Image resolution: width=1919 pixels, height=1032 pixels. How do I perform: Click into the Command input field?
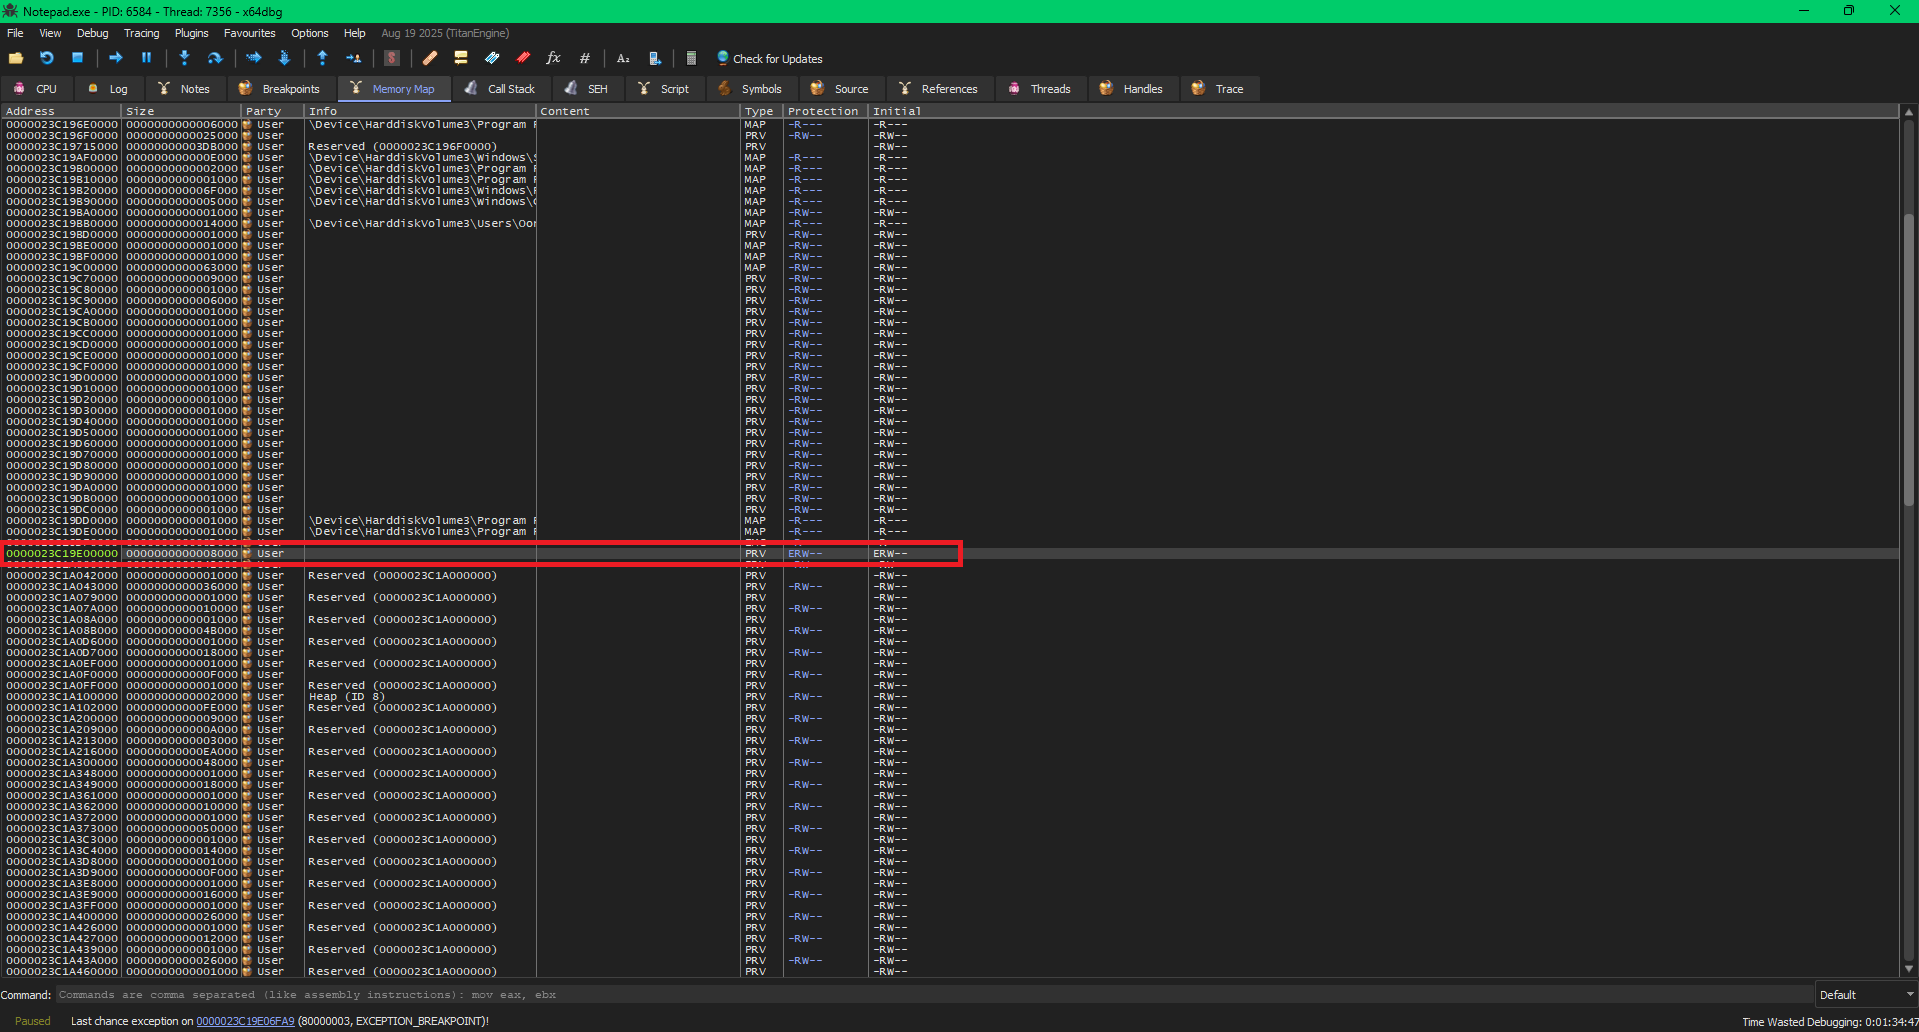(x=900, y=995)
